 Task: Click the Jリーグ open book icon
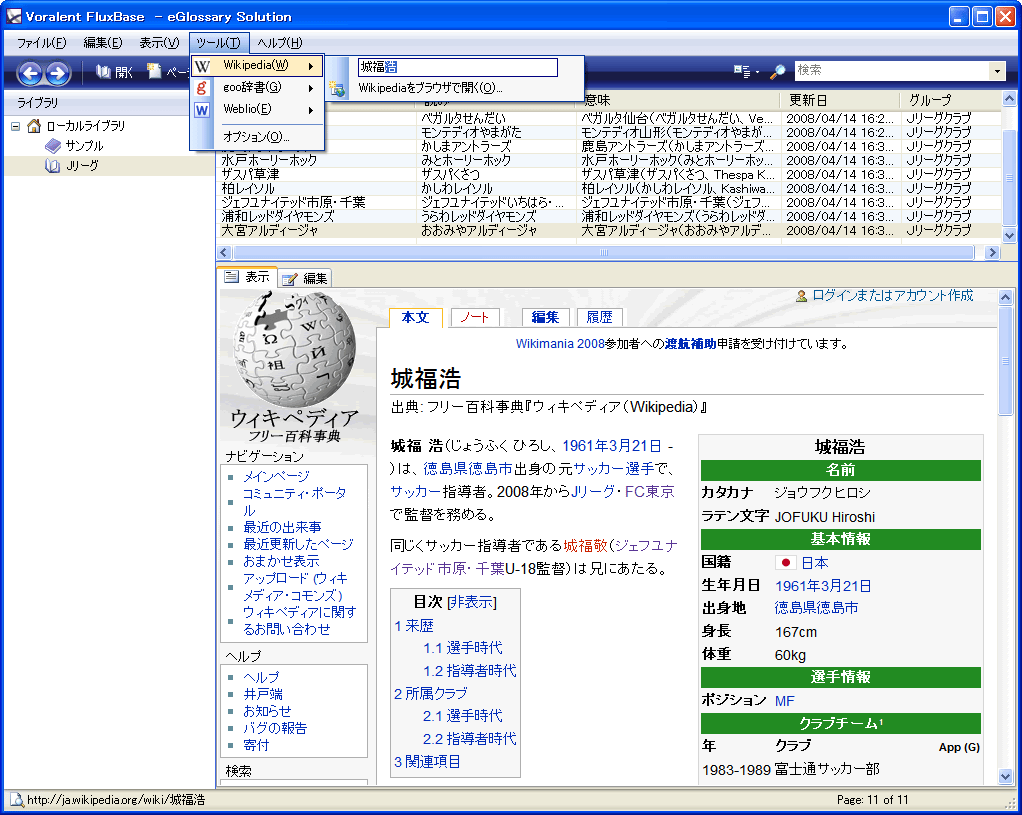pyautogui.click(x=53, y=166)
